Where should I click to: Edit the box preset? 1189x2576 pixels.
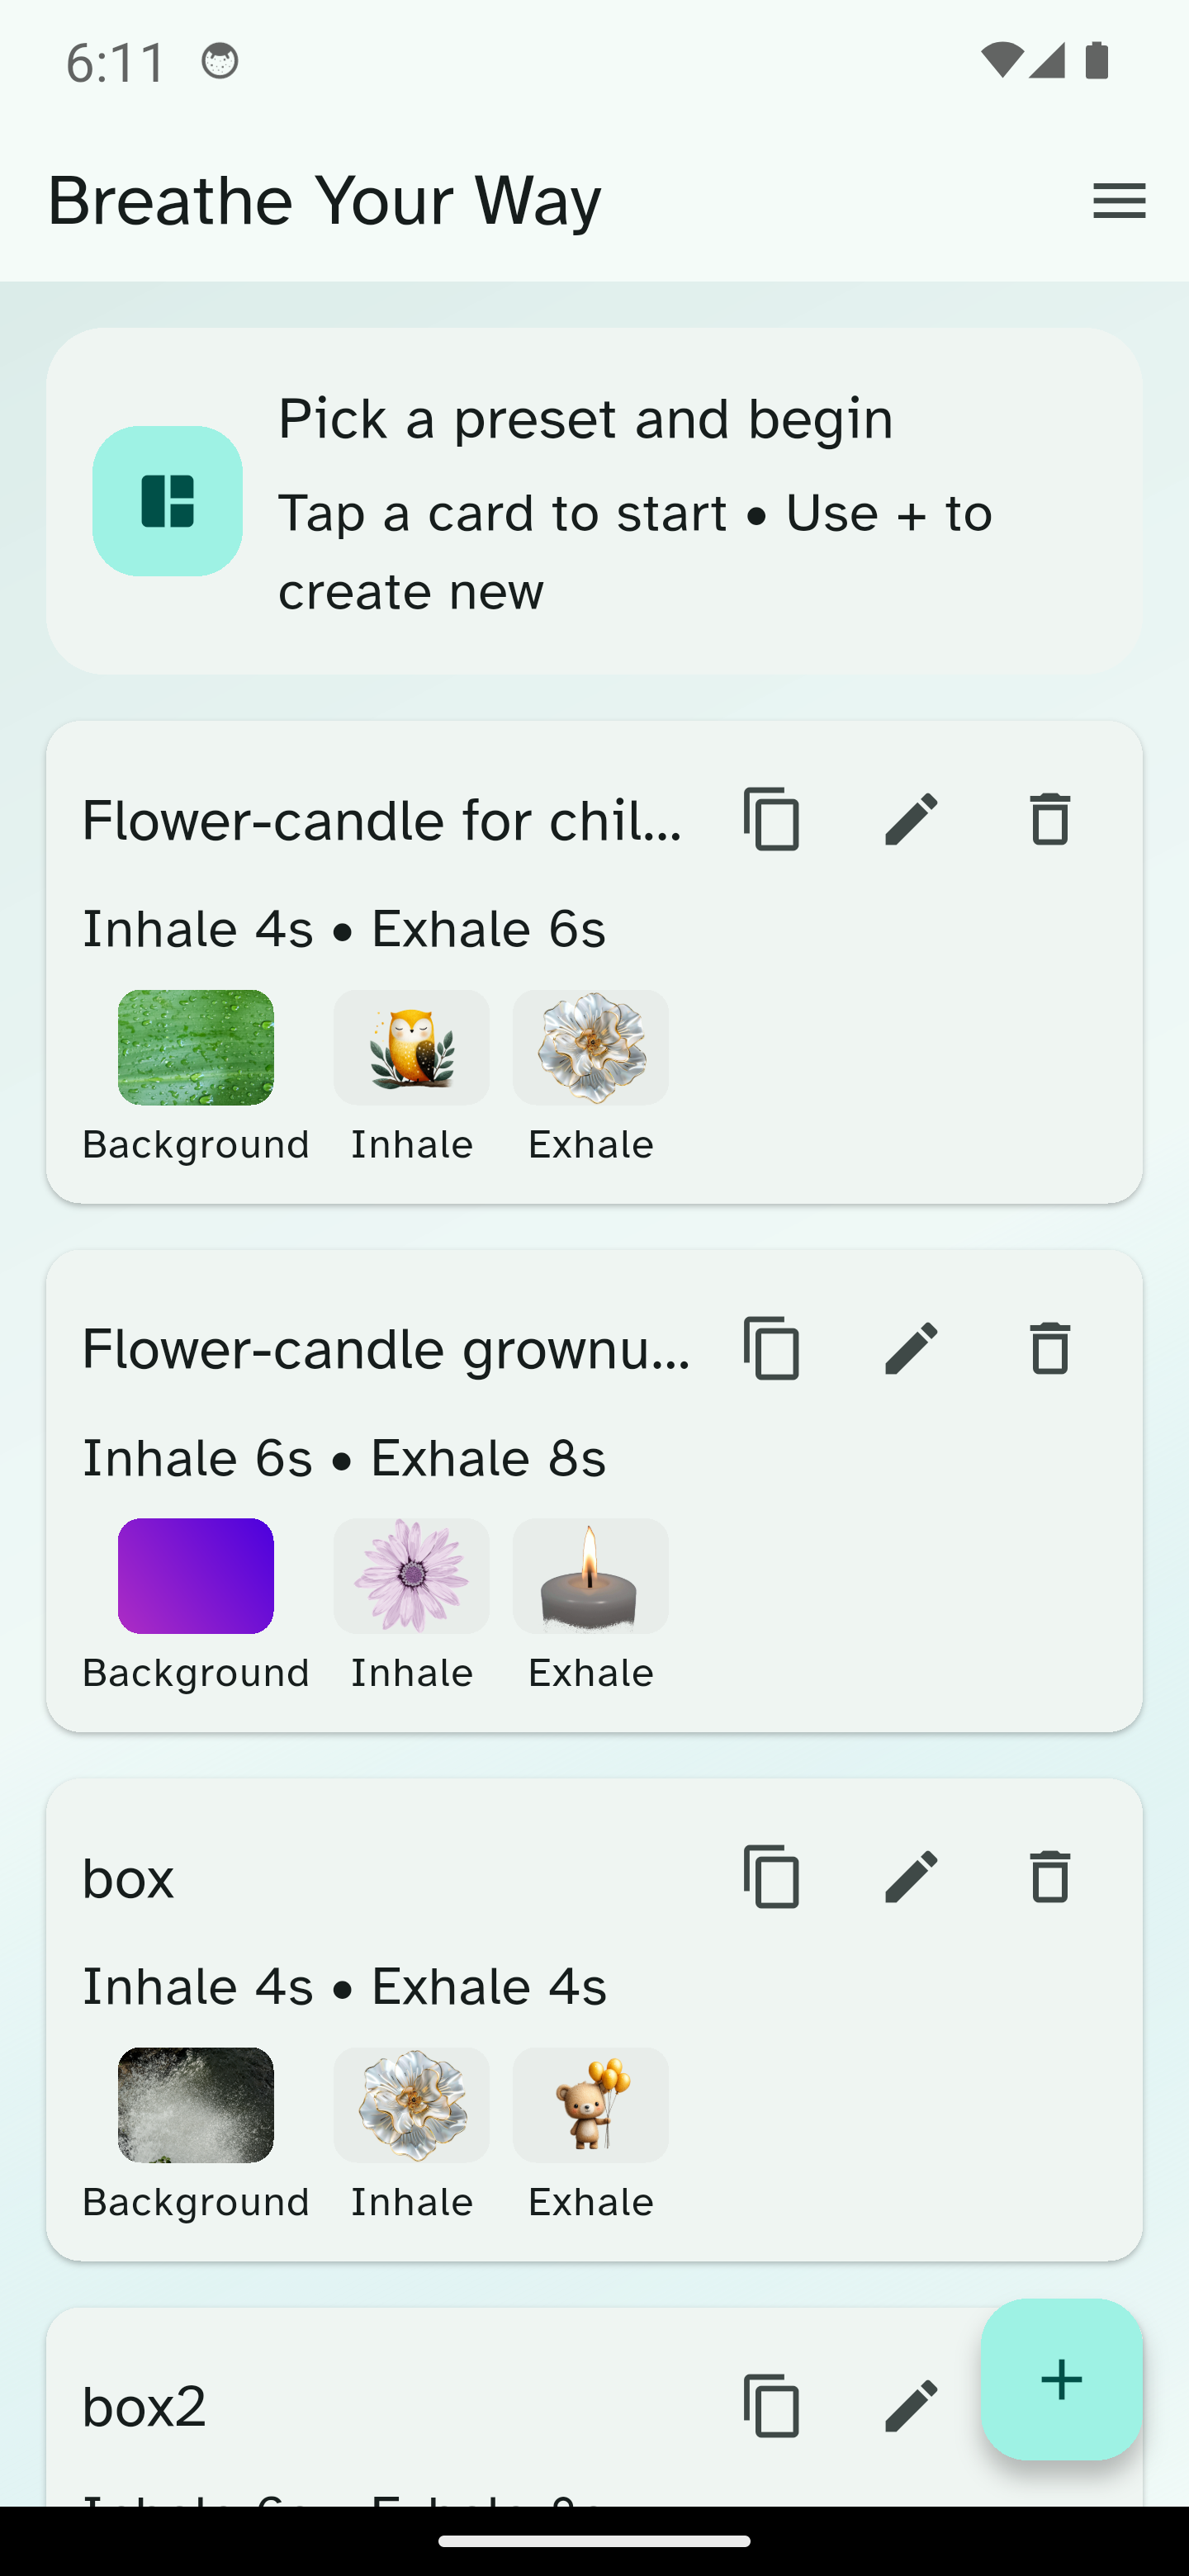pos(911,1876)
